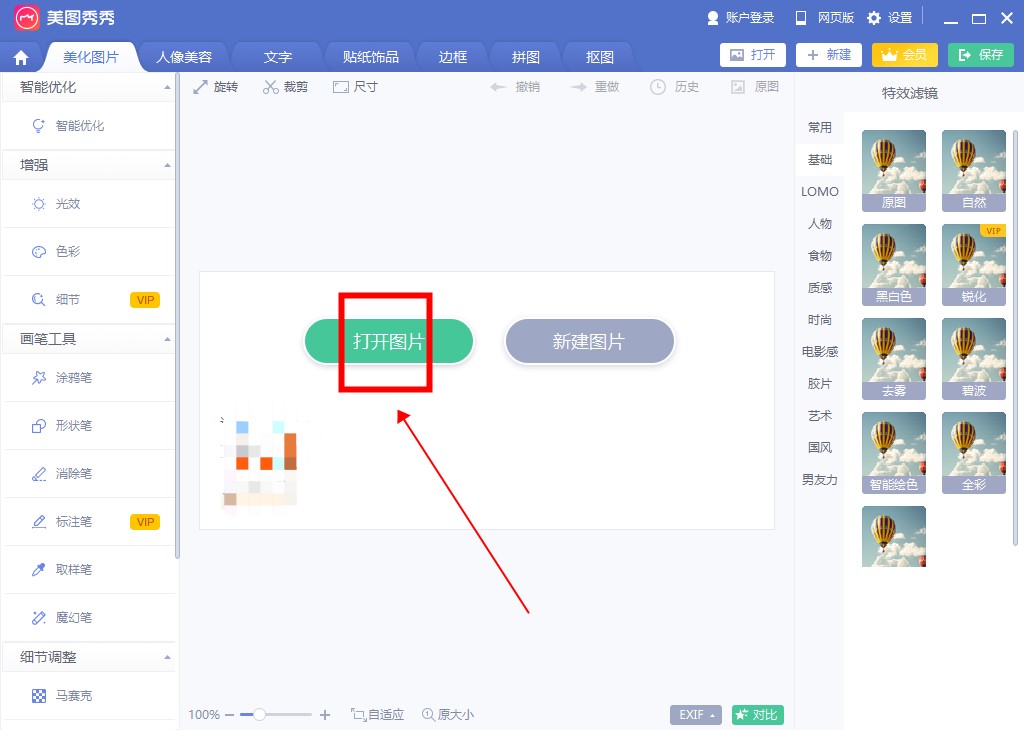Apply 自然 filter thumbnail
The image size is (1024, 730).
click(974, 170)
